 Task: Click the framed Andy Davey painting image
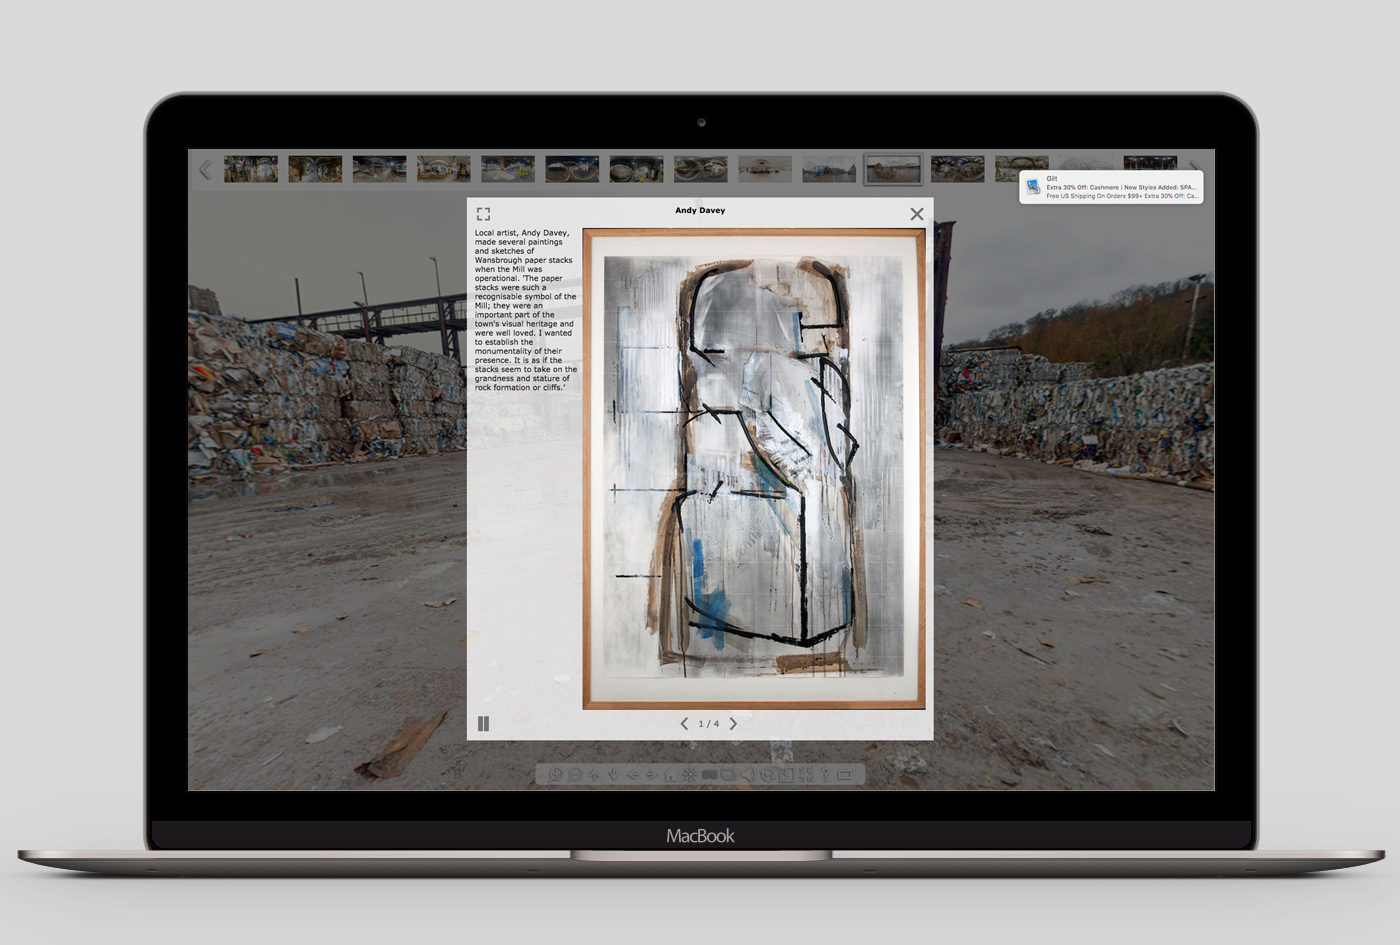(754, 469)
